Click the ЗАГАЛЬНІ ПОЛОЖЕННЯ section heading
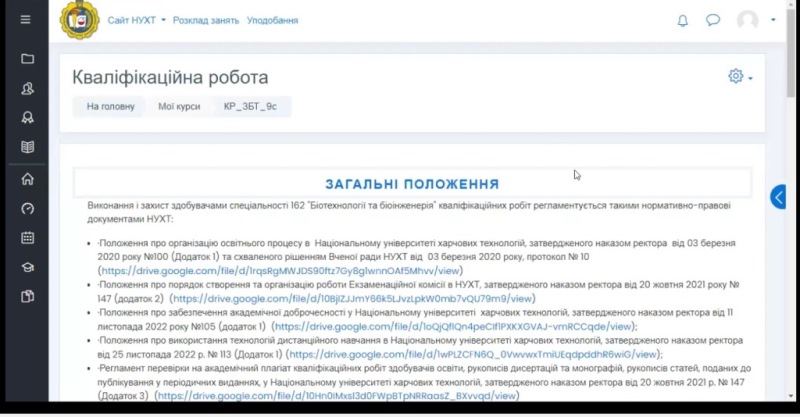Screen dimensions: 800x417 (412, 184)
